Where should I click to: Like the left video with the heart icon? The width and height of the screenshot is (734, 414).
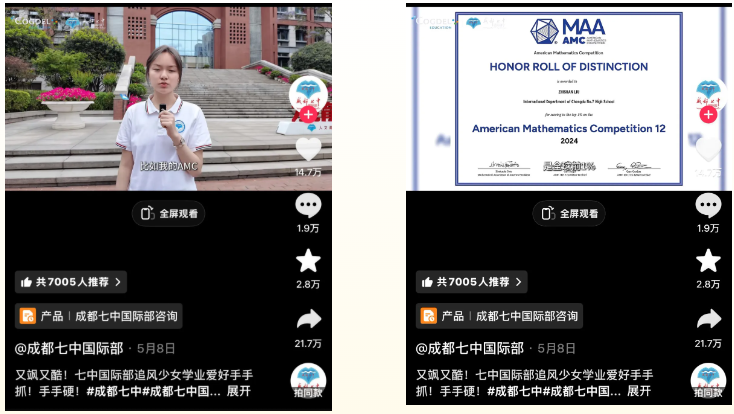pos(308,149)
